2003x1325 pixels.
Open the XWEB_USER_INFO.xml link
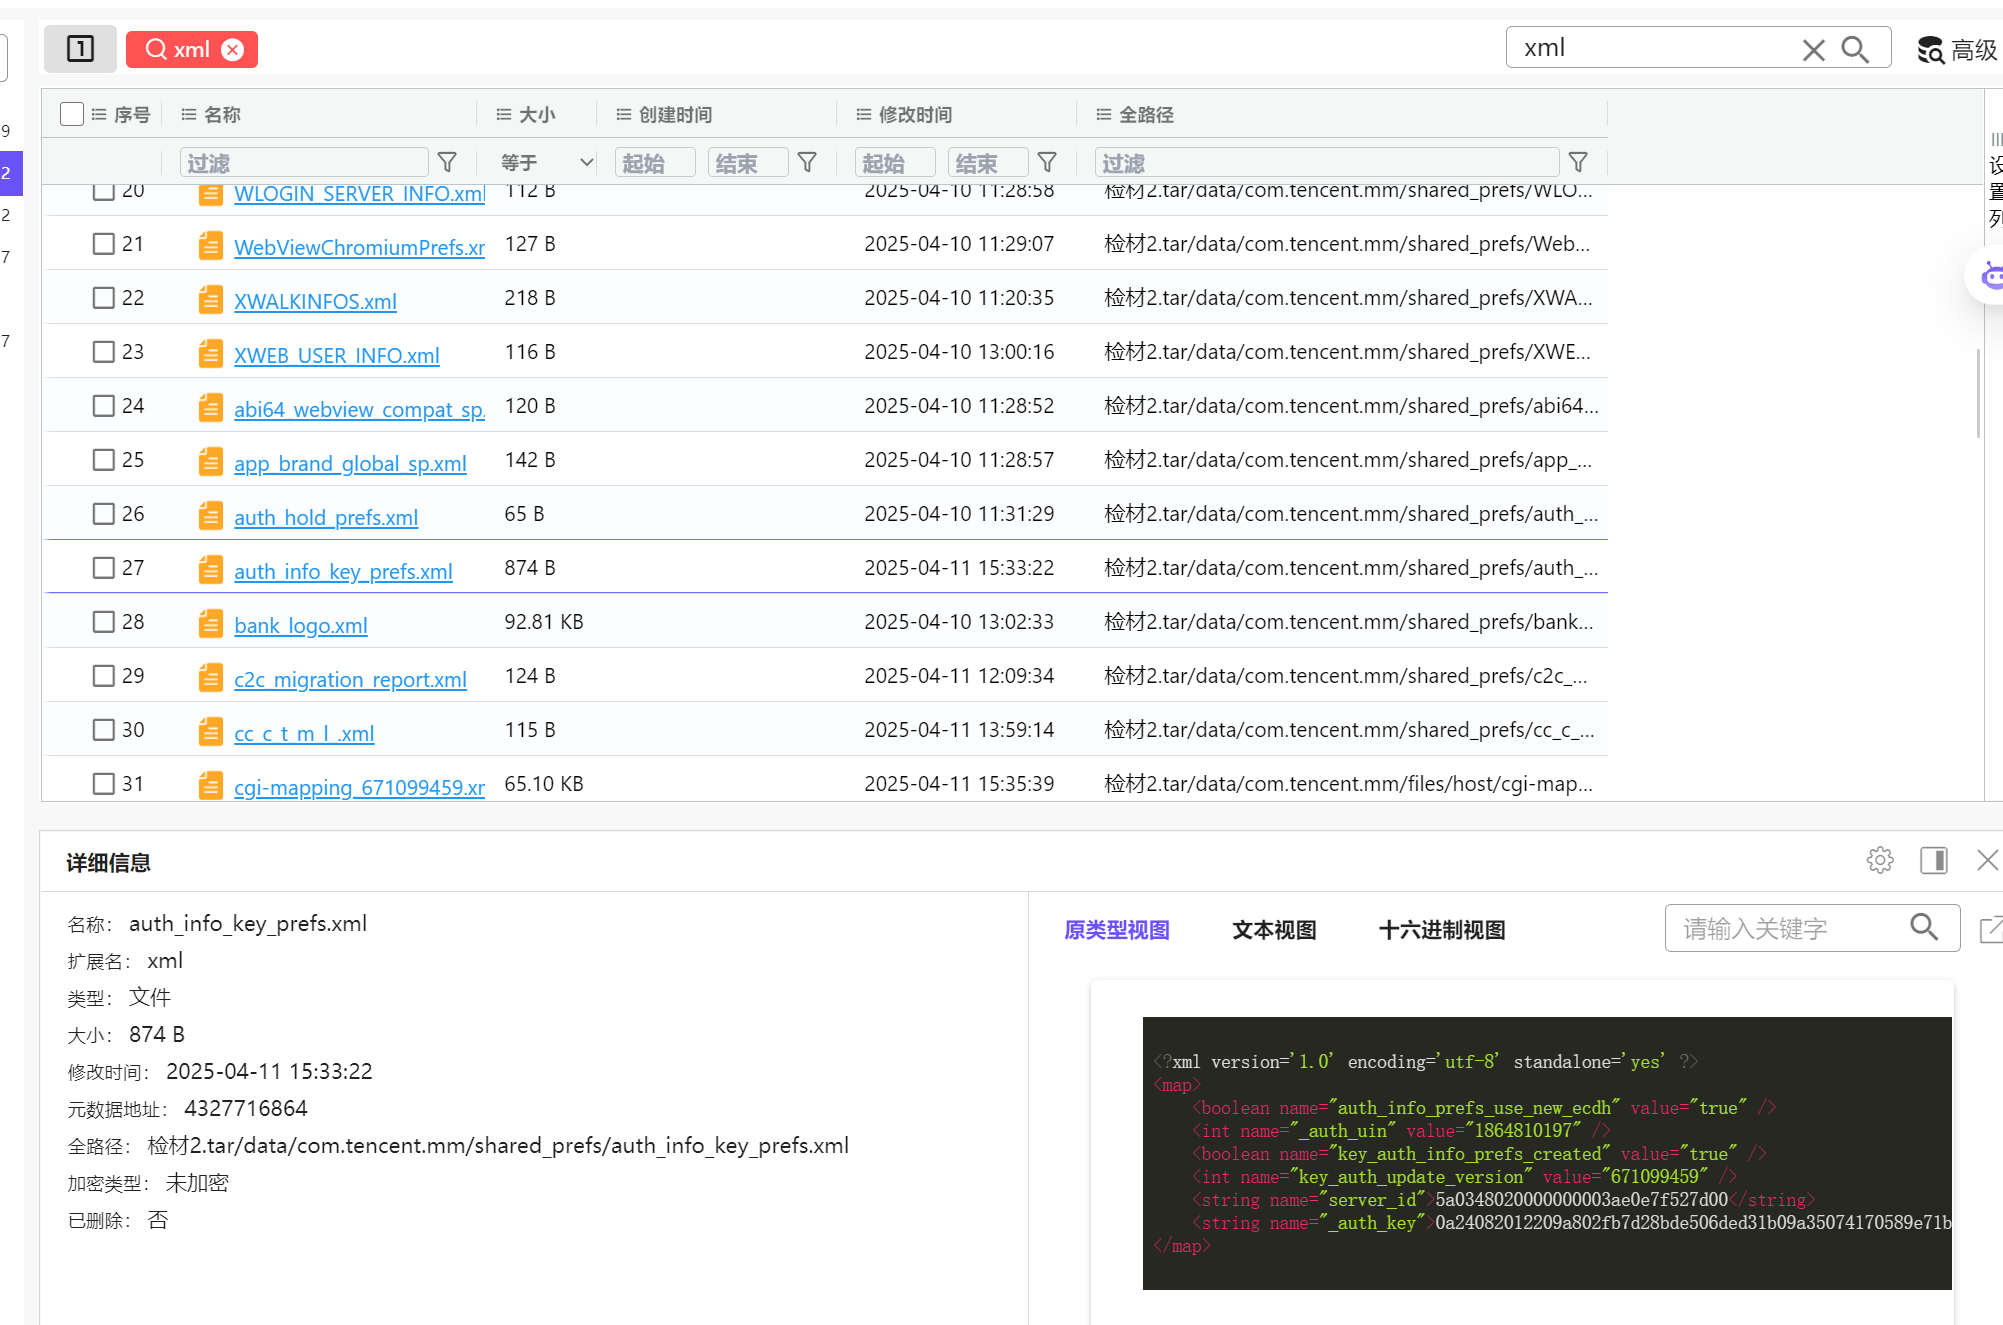point(337,355)
